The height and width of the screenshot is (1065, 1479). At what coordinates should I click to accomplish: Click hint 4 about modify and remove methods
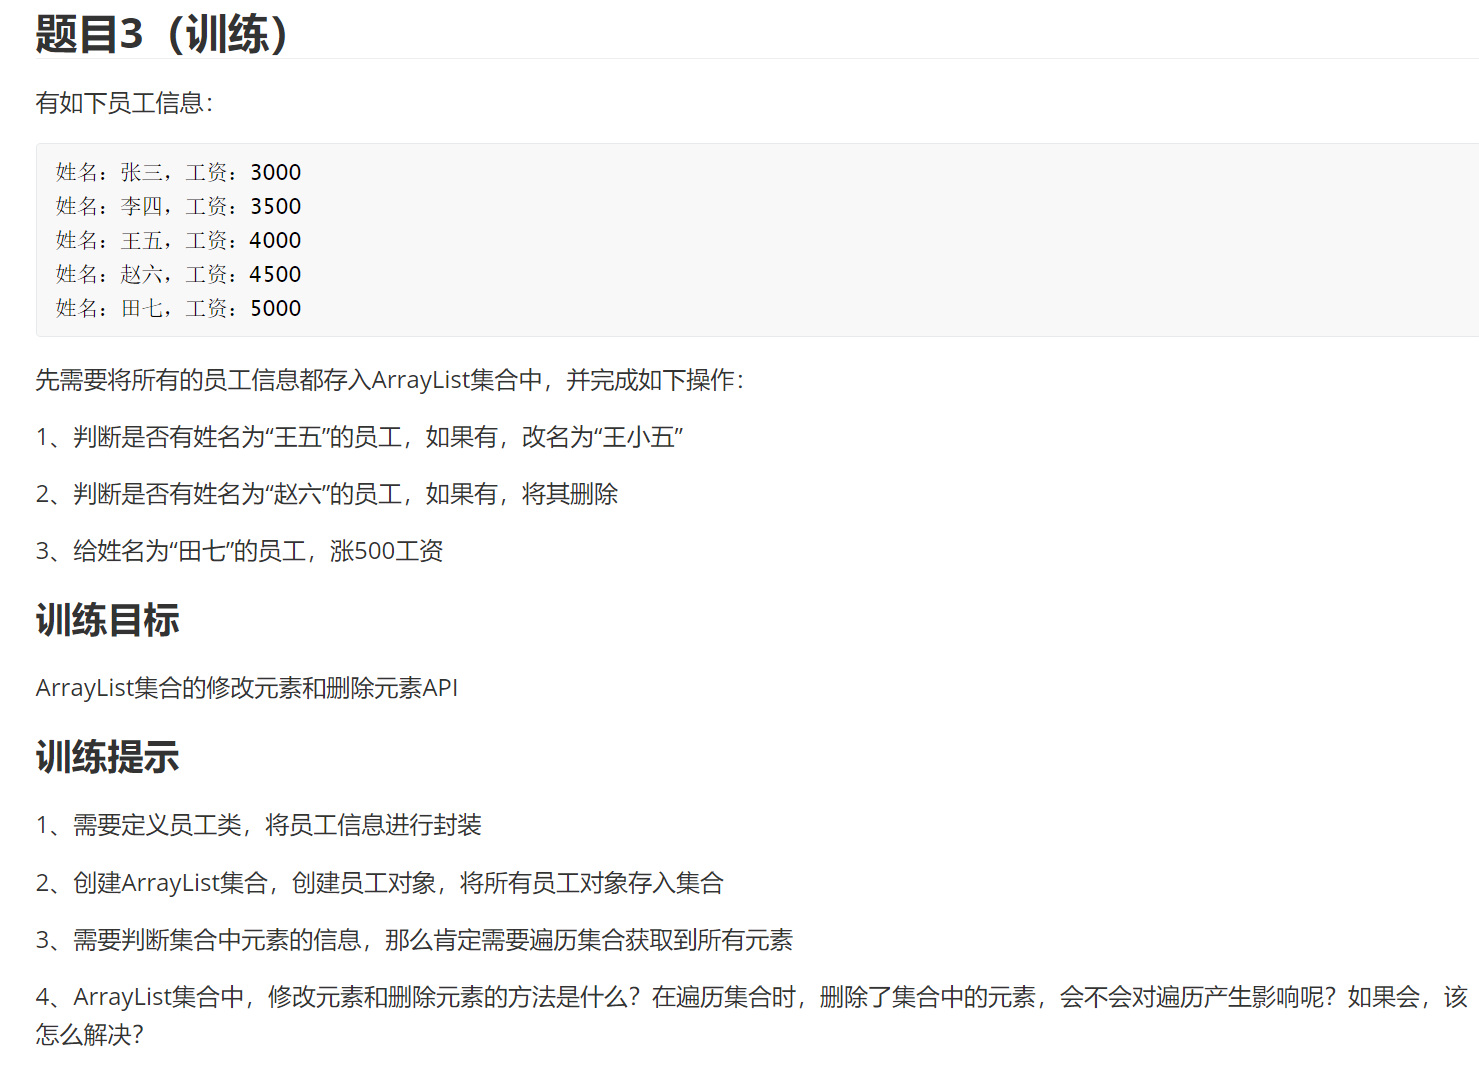pyautogui.click(x=752, y=1016)
